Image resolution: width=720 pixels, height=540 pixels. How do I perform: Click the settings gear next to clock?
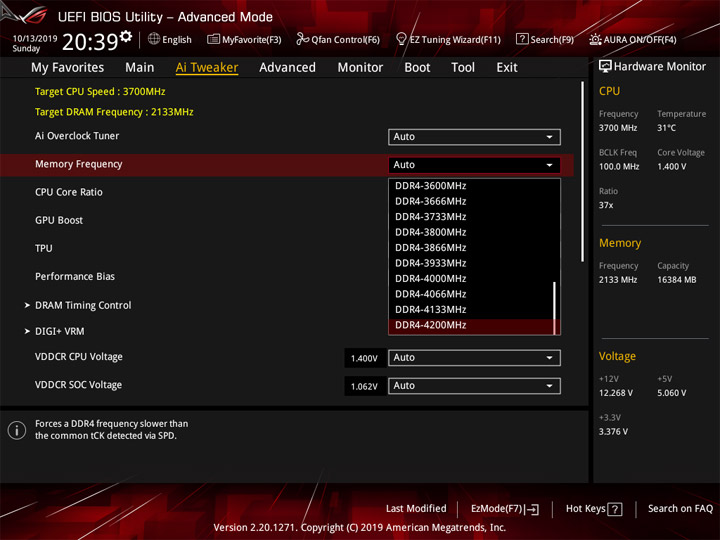125,36
